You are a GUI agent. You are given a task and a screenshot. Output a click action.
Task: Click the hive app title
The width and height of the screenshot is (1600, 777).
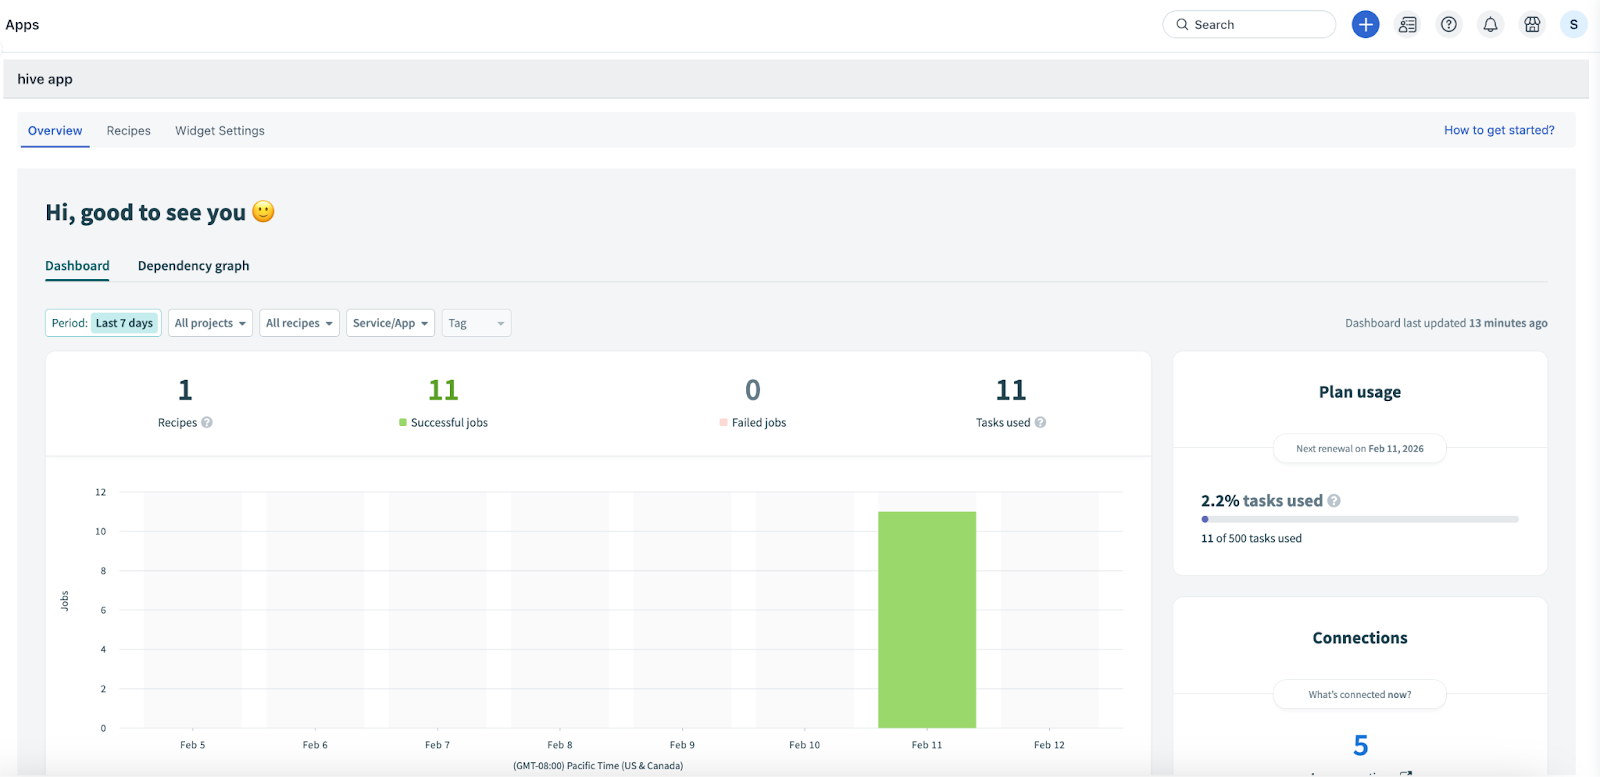(x=45, y=79)
